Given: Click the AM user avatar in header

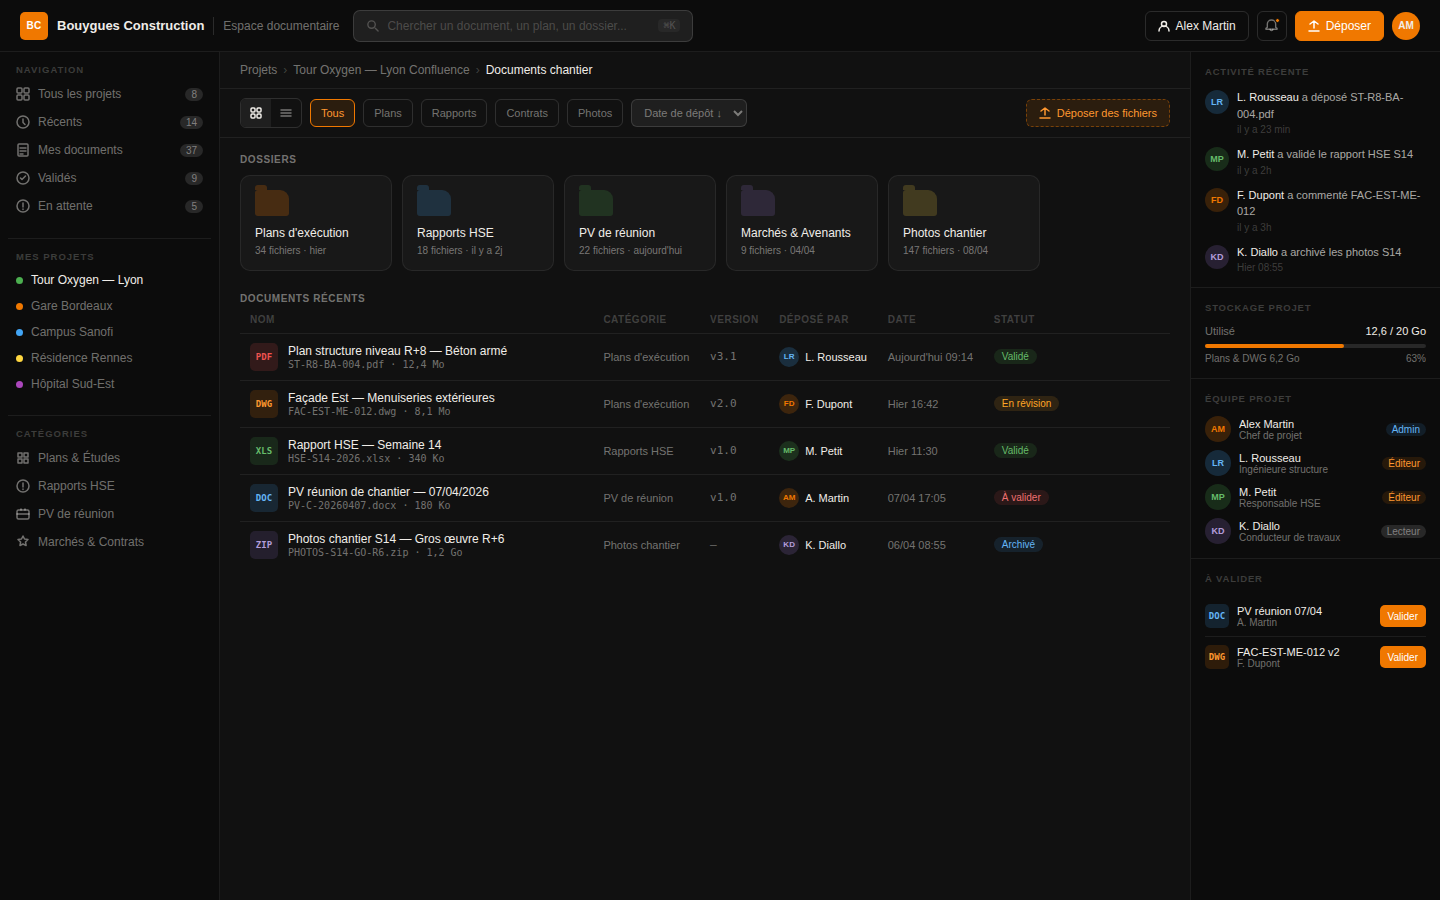Looking at the screenshot, I should [x=1405, y=26].
